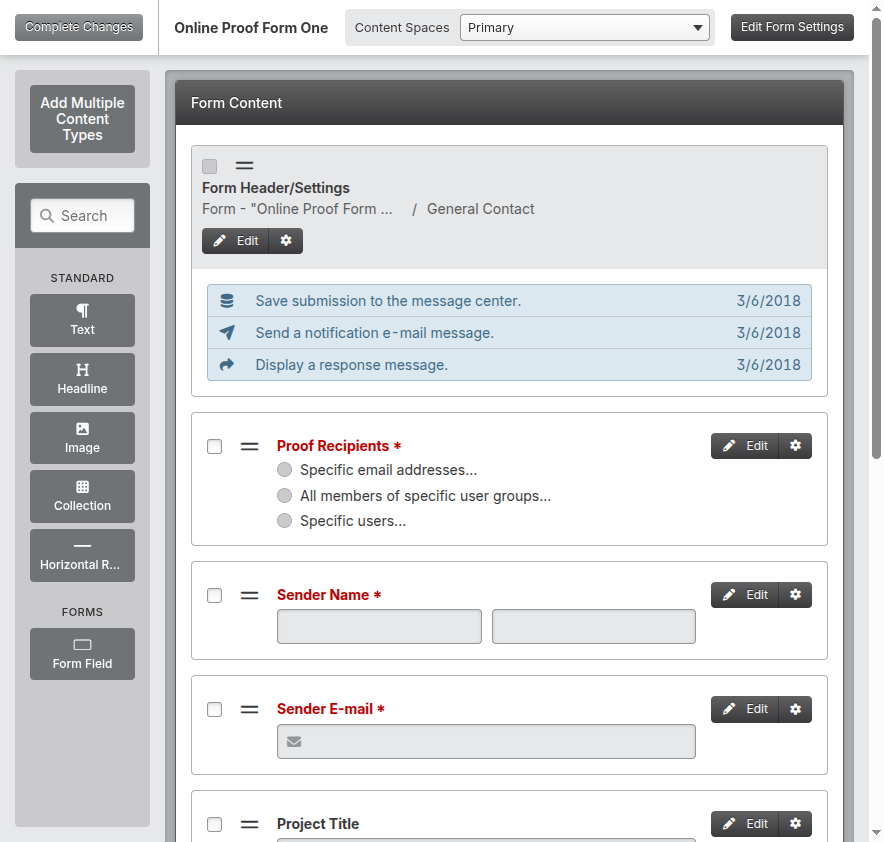Open Form Header/Settings gear options
The height and width of the screenshot is (842, 884).
pyautogui.click(x=286, y=241)
